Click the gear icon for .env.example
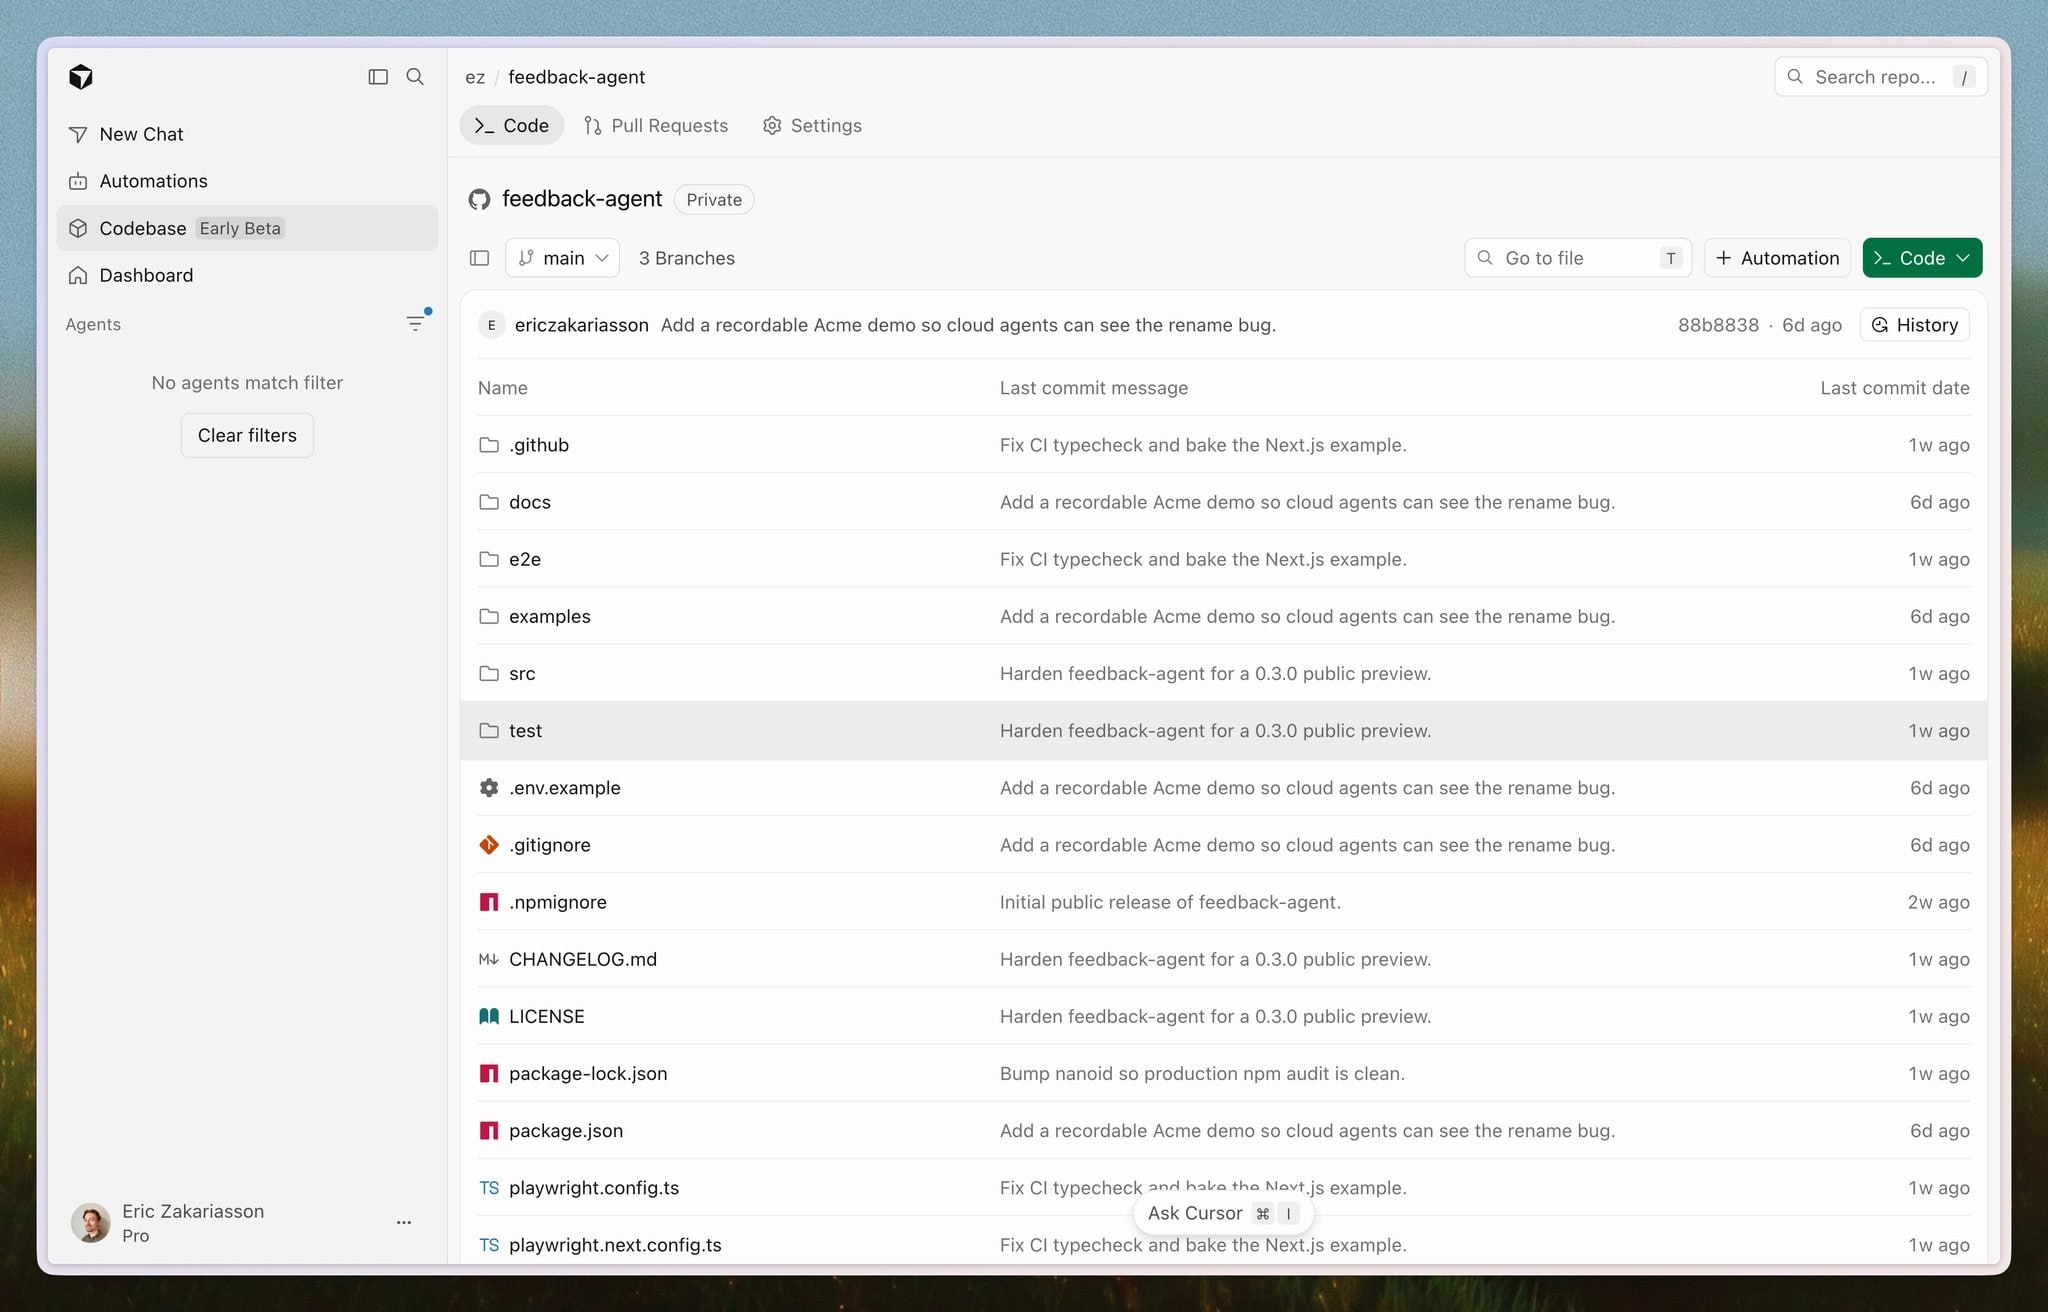Image resolution: width=2048 pixels, height=1312 pixels. [489, 788]
